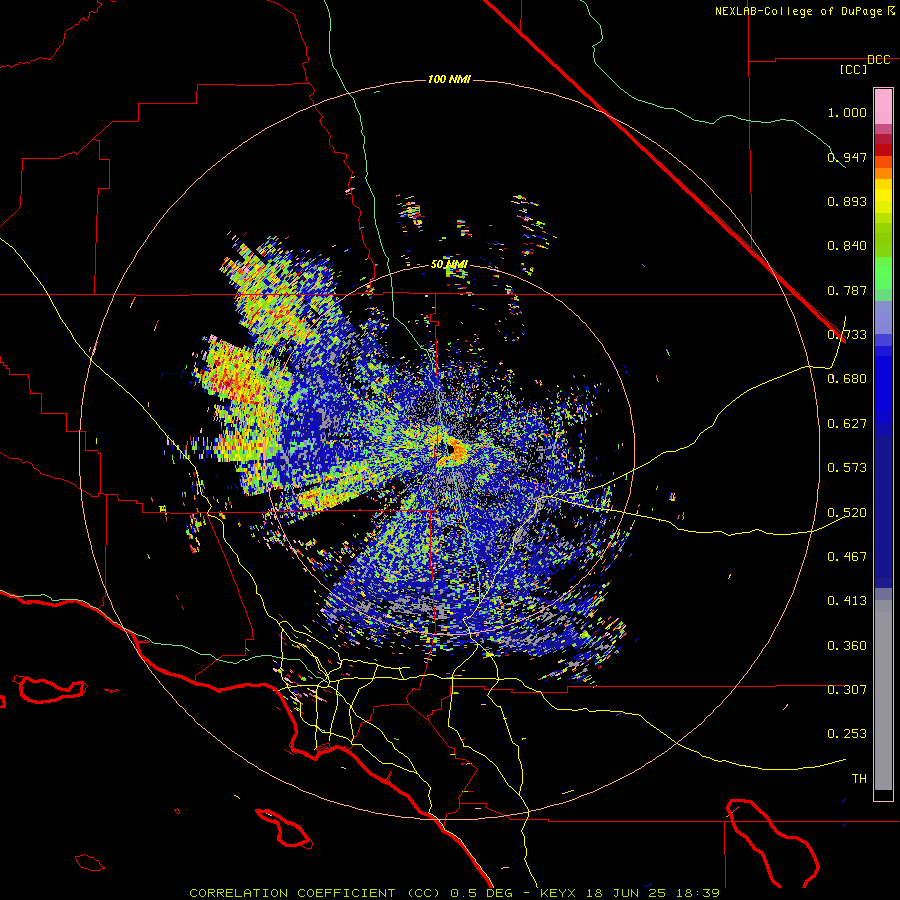Click the DCC label above the color scale
Screen dimensions: 900x900
[x=878, y=60]
